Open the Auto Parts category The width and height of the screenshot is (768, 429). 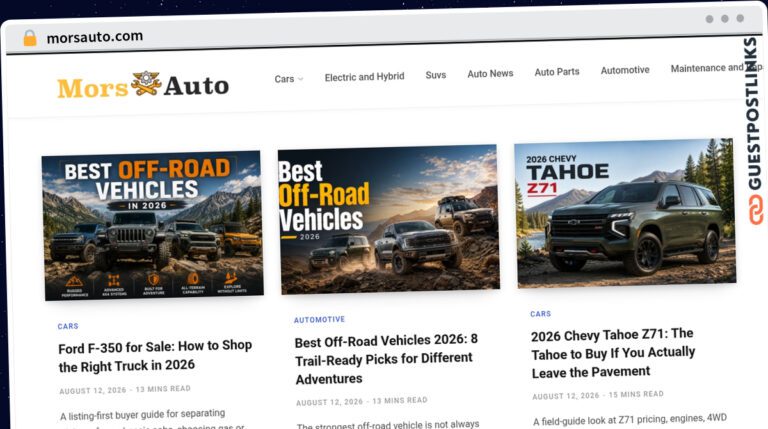(x=557, y=72)
